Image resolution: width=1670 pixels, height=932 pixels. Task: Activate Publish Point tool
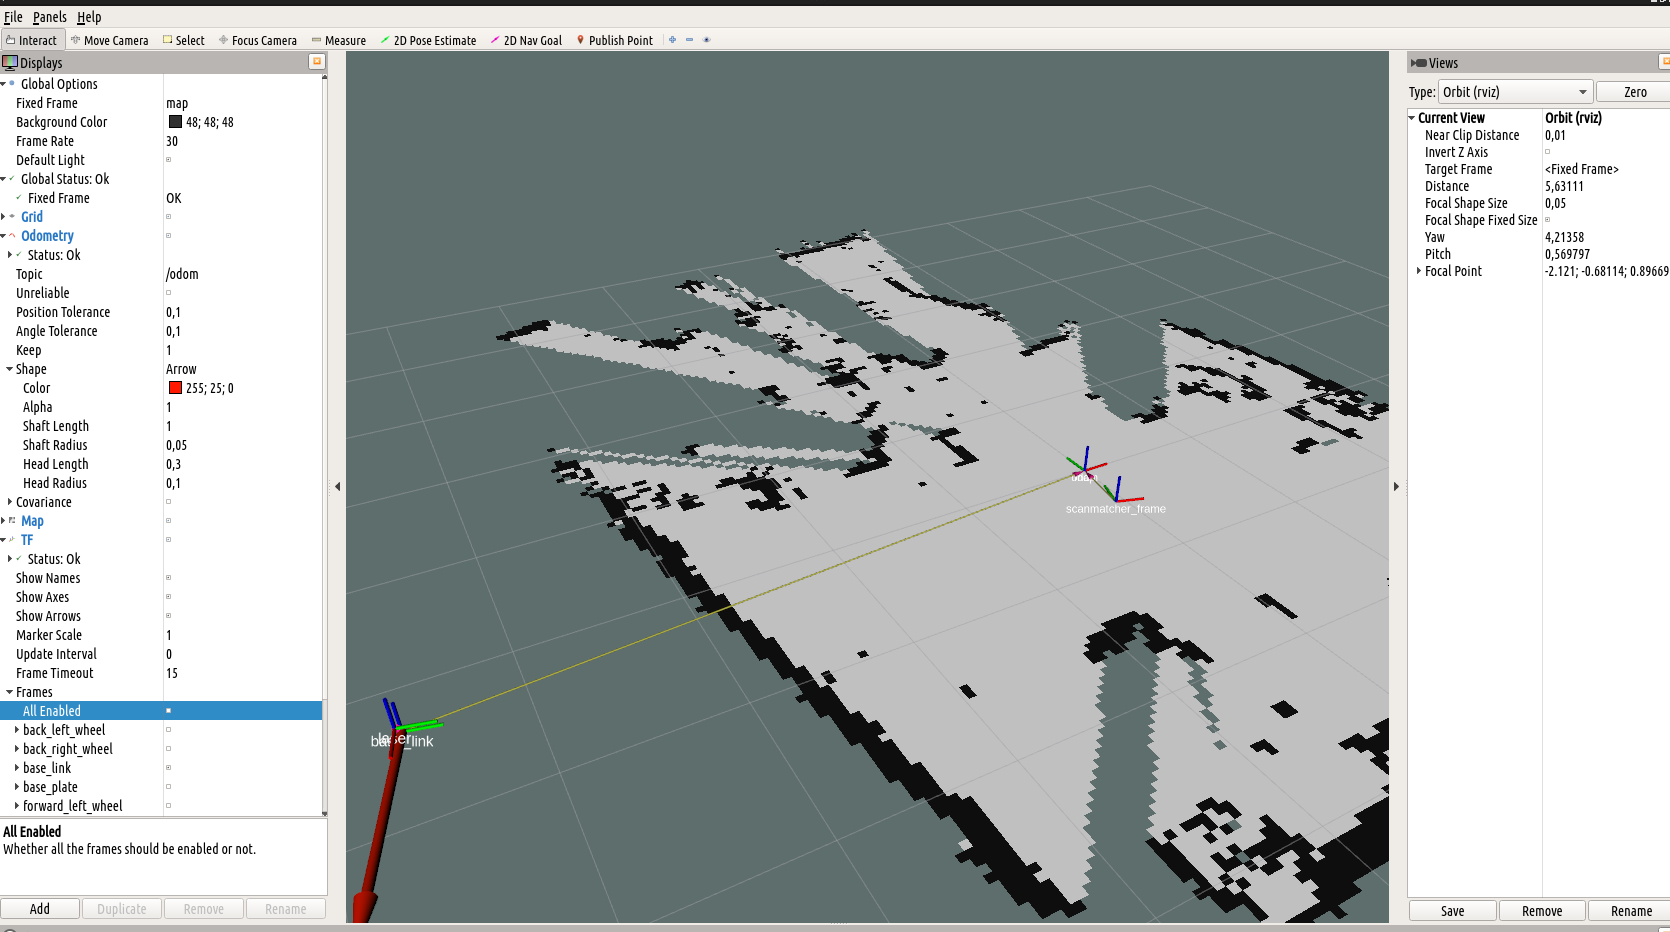point(615,40)
